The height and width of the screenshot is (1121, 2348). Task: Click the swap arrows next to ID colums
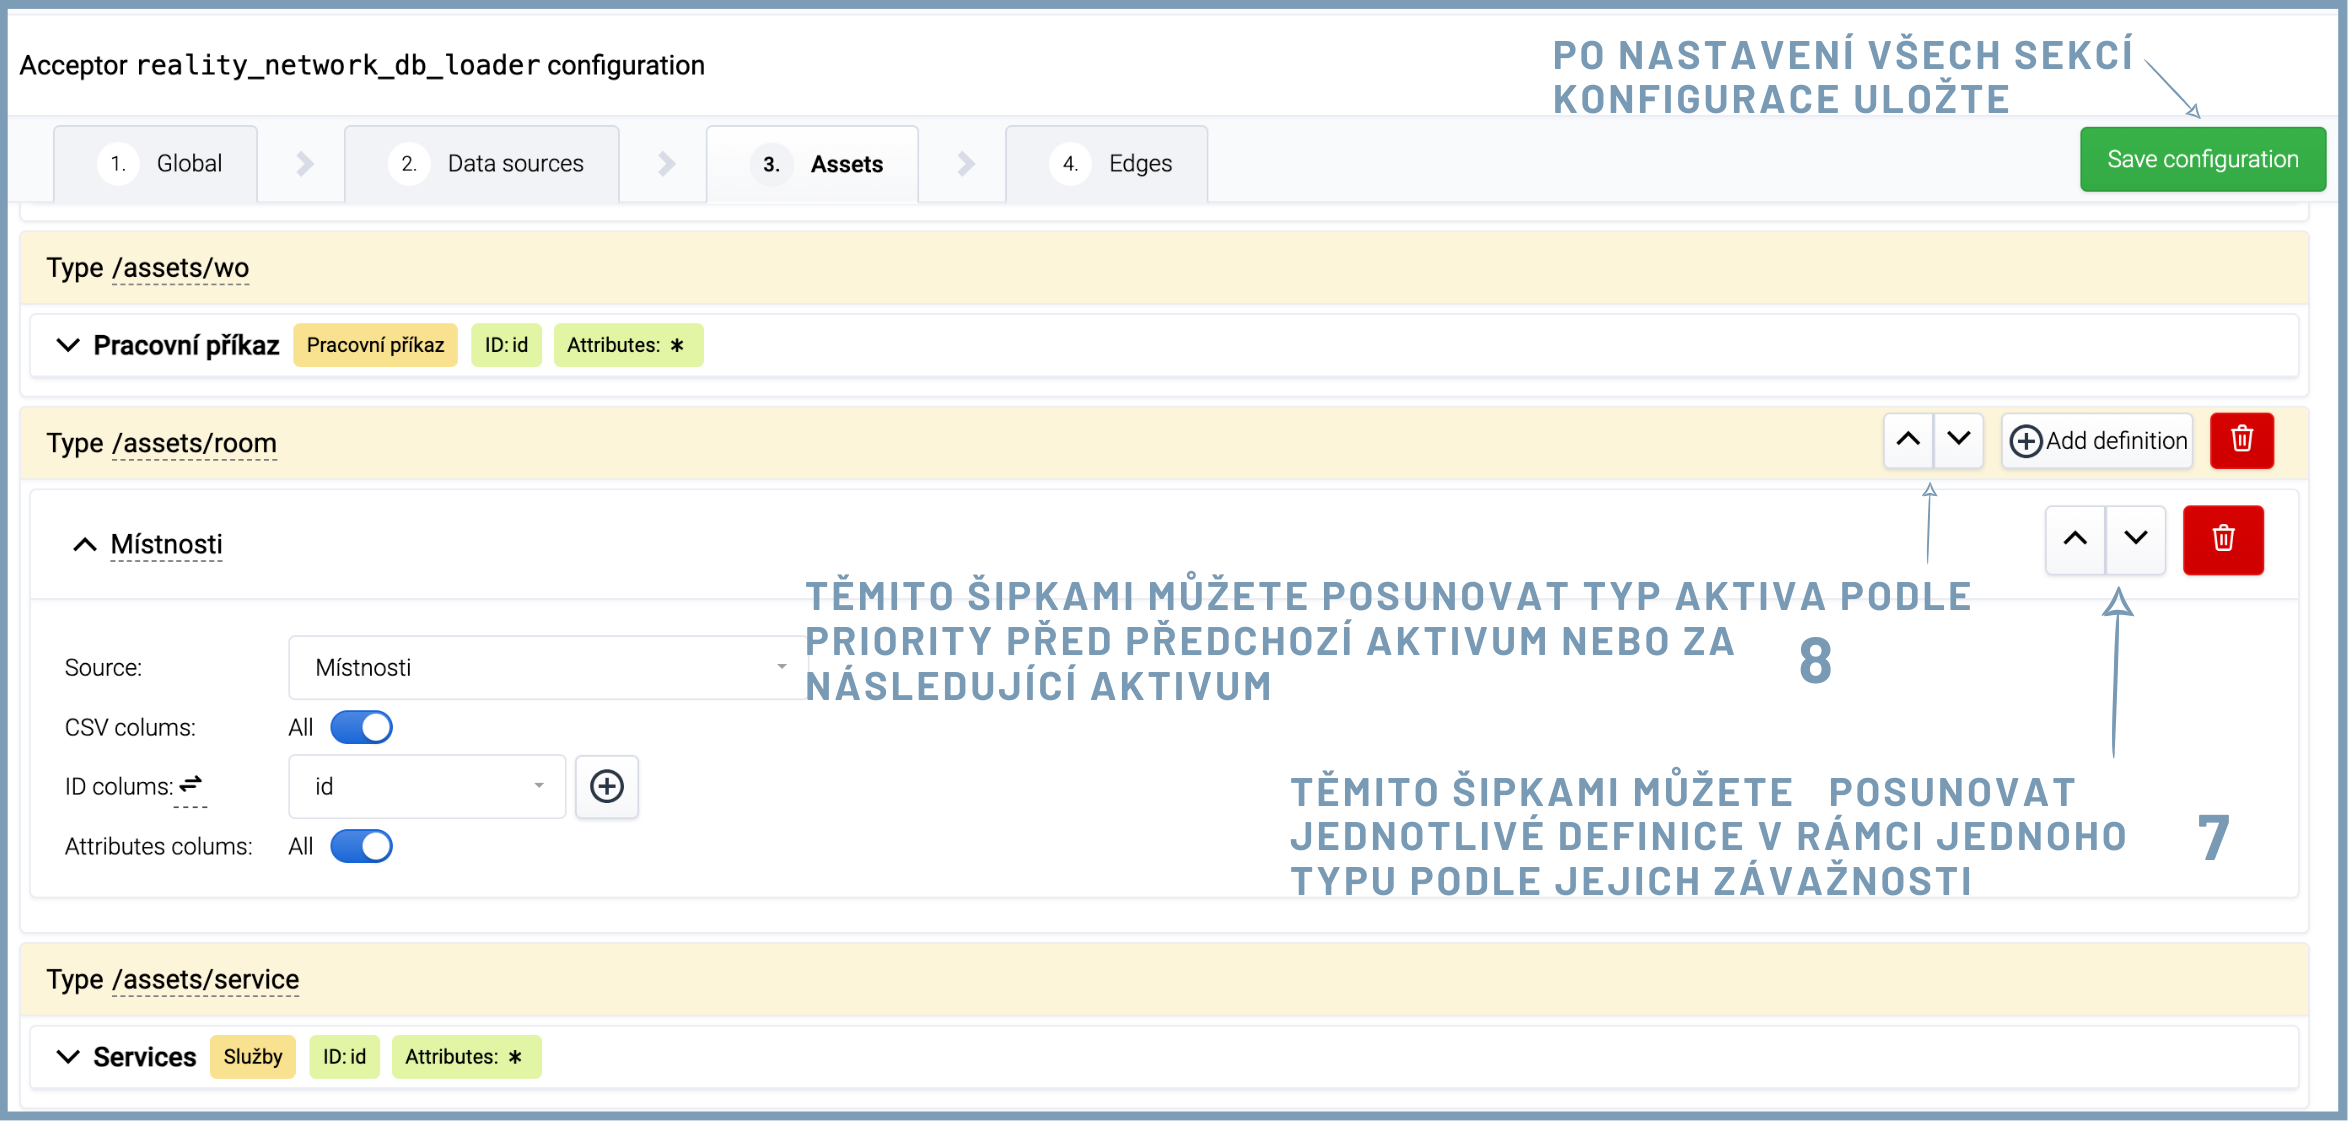click(x=190, y=784)
